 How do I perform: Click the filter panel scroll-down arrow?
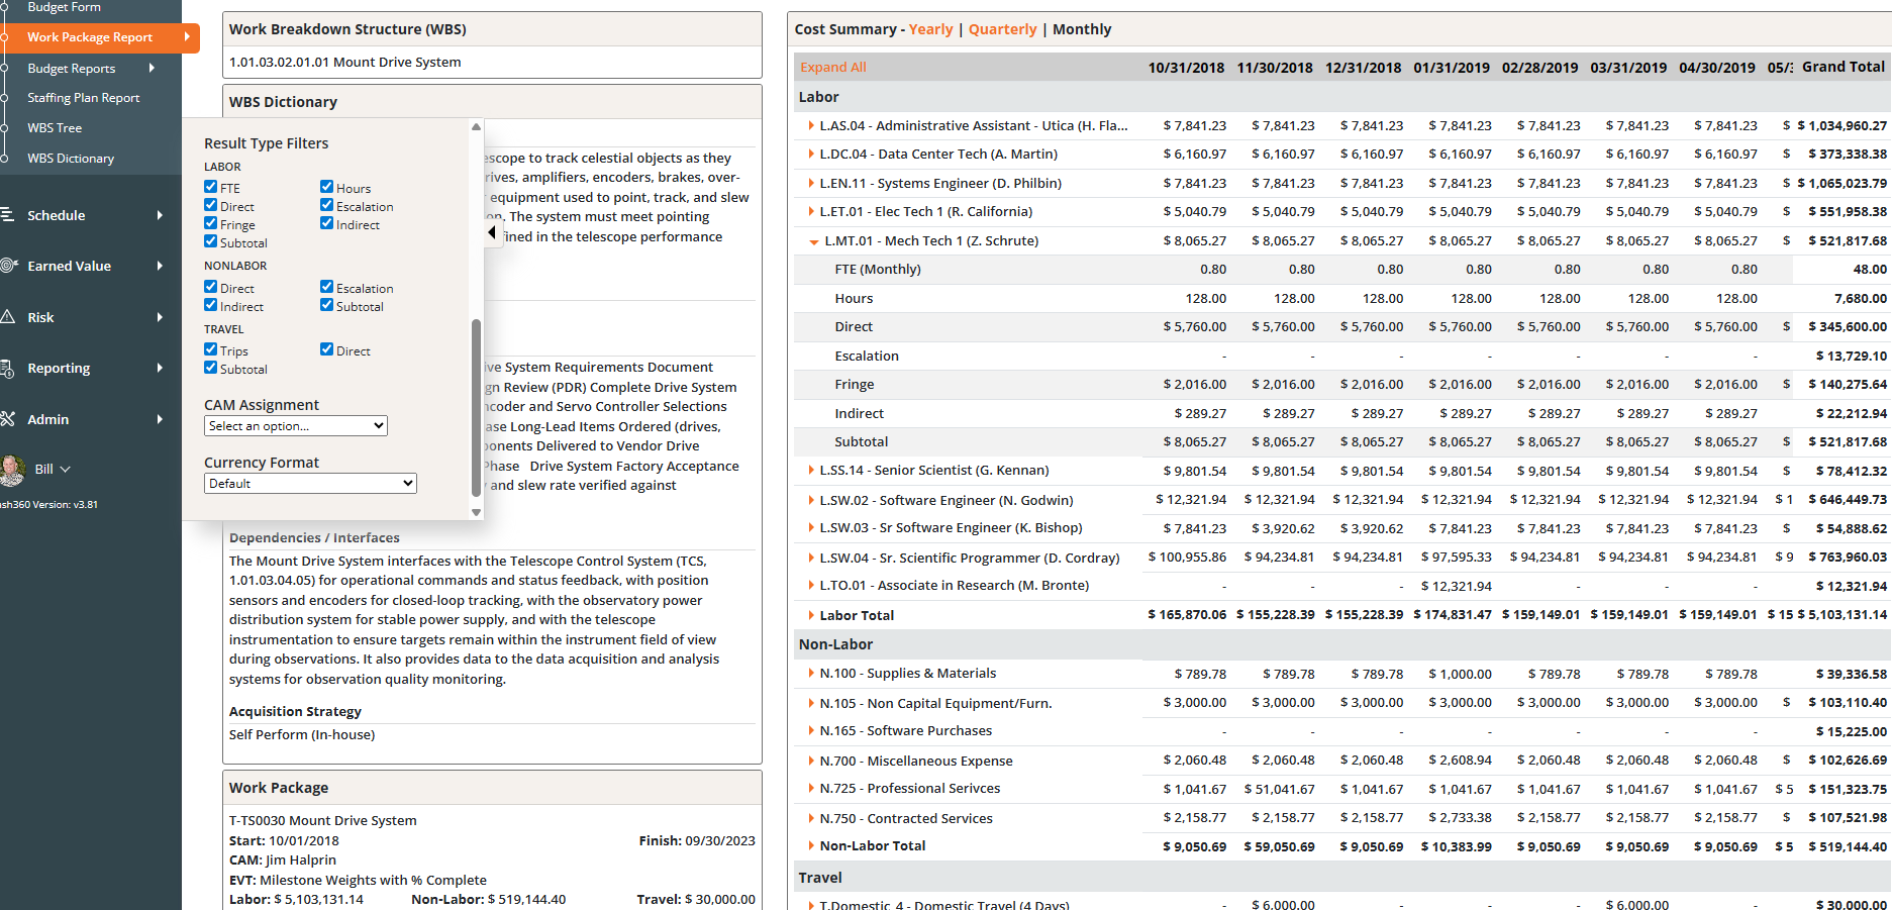476,512
